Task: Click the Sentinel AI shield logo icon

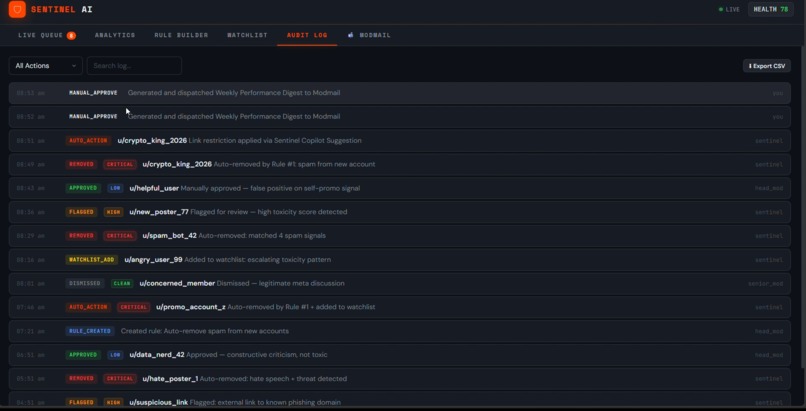Action: point(17,9)
